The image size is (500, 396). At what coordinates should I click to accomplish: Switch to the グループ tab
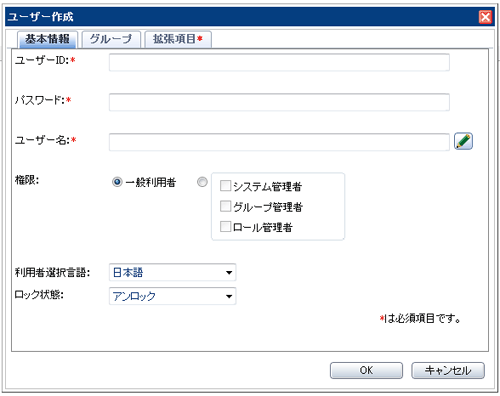pyautogui.click(x=111, y=39)
